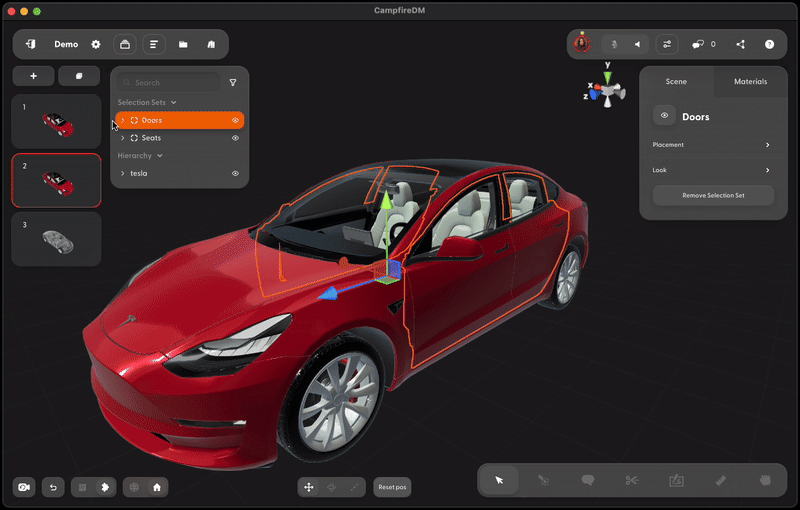Image resolution: width=800 pixels, height=510 pixels.
Task: Toggle visibility eye for tesla hierarchy item
Action: pos(235,173)
